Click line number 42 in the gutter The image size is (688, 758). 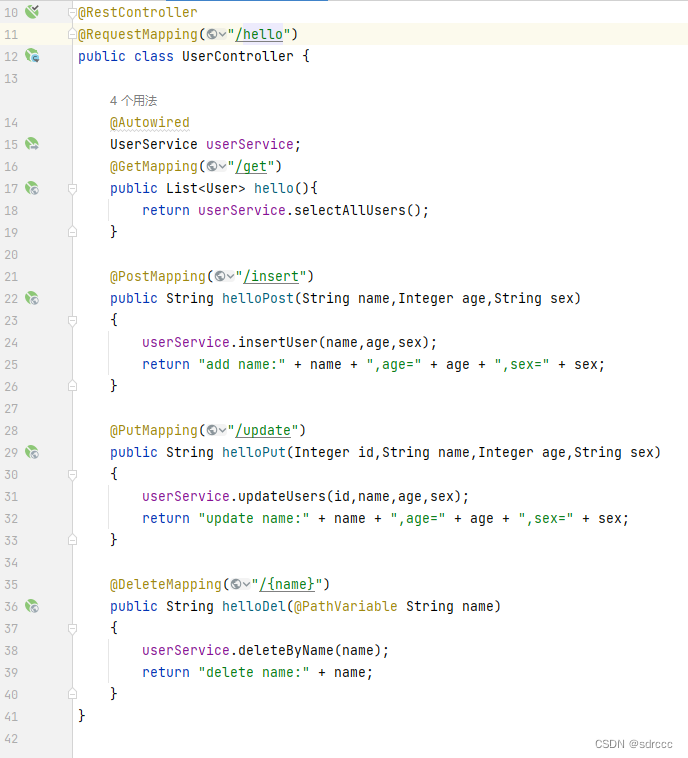[11, 739]
